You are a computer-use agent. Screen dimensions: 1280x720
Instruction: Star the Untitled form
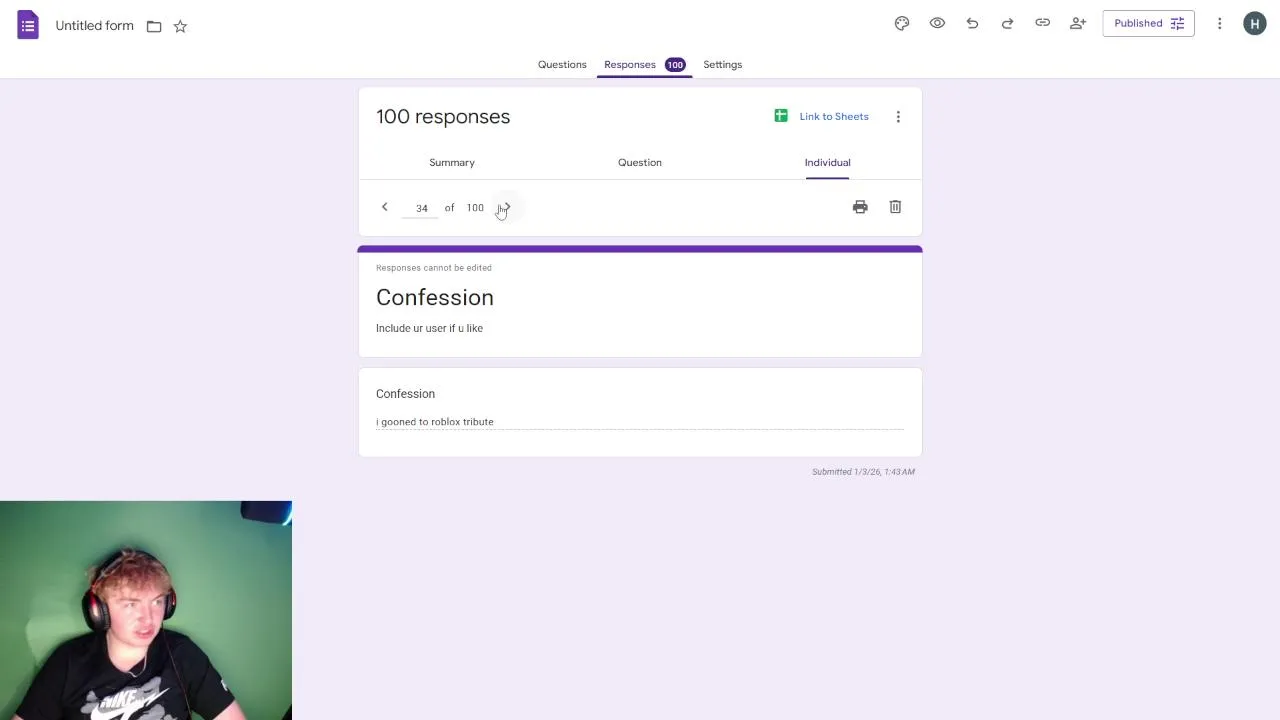(180, 26)
